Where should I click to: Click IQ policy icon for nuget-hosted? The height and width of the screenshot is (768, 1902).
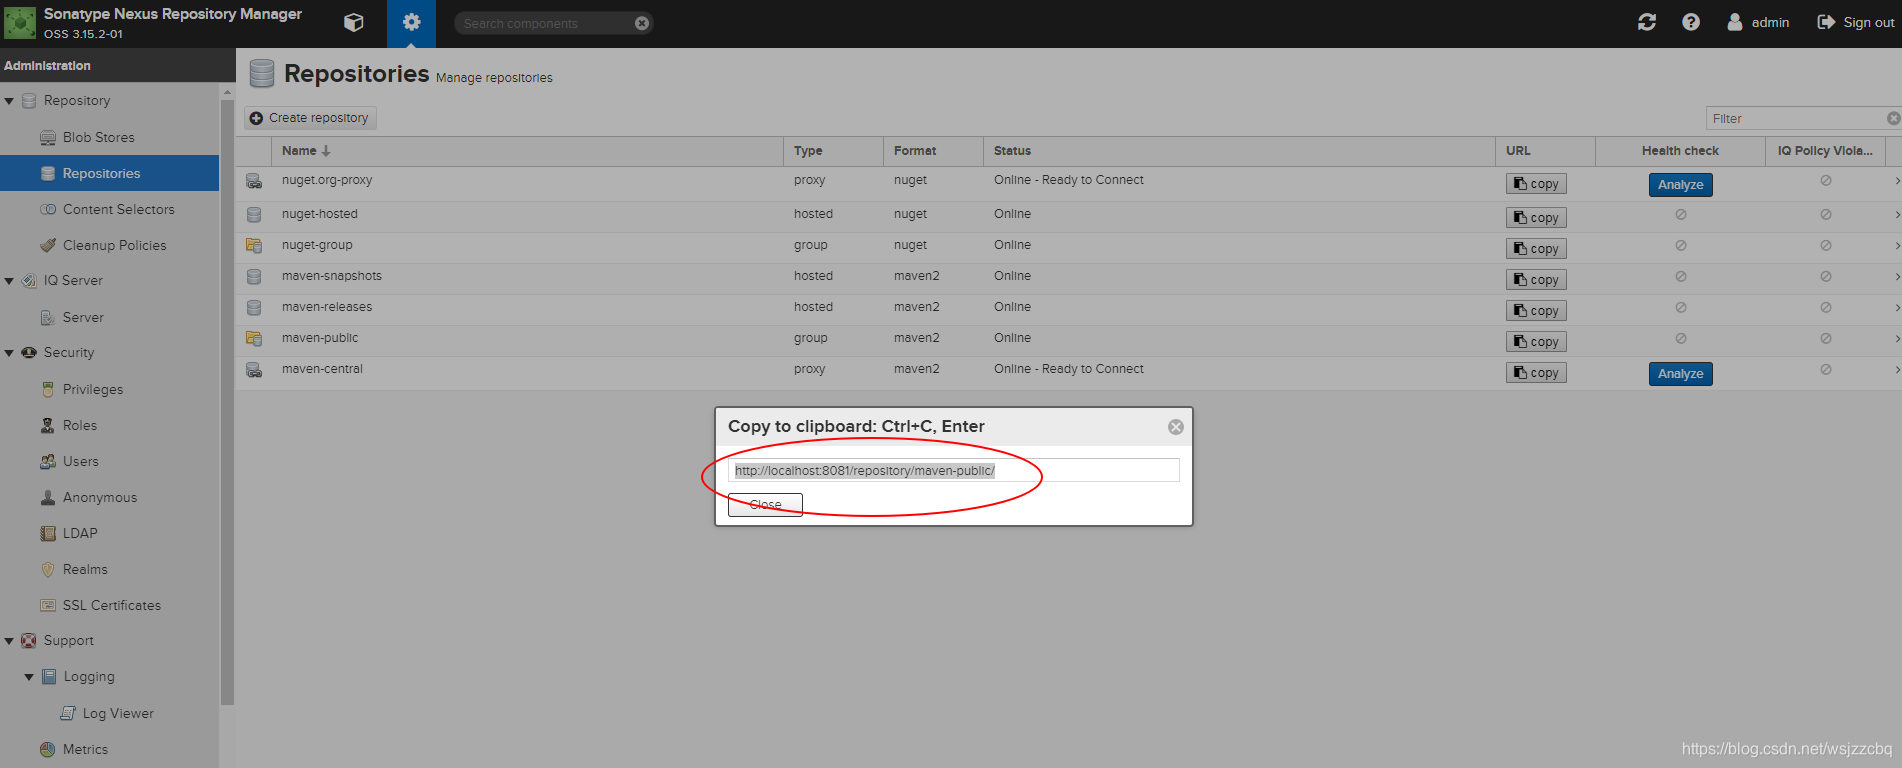1825,214
